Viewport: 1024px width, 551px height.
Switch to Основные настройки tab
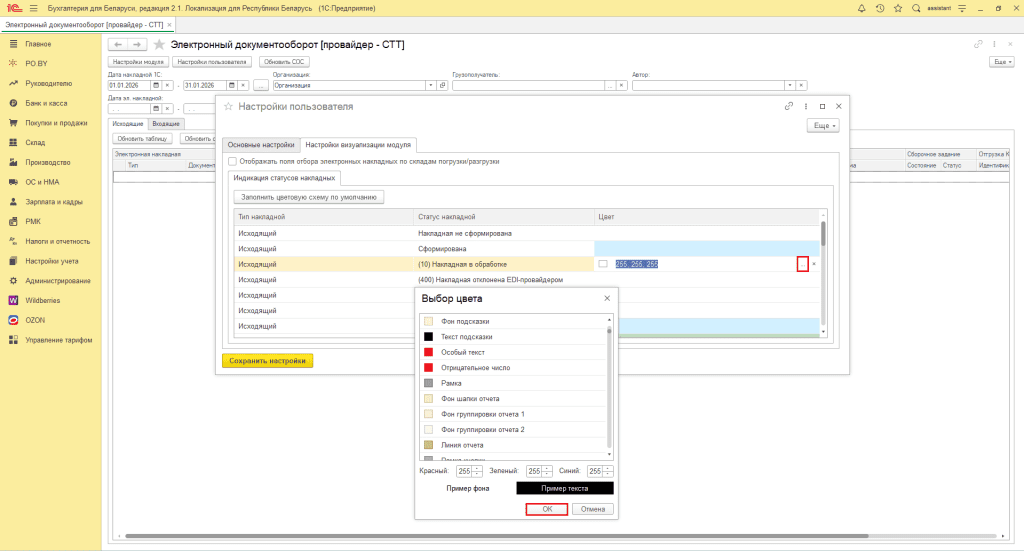point(261,145)
